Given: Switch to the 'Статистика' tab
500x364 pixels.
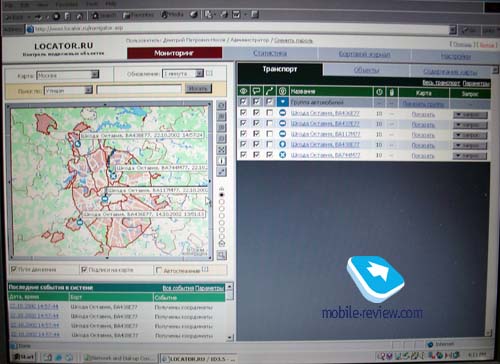Looking at the screenshot, I should pyautogui.click(x=270, y=53).
